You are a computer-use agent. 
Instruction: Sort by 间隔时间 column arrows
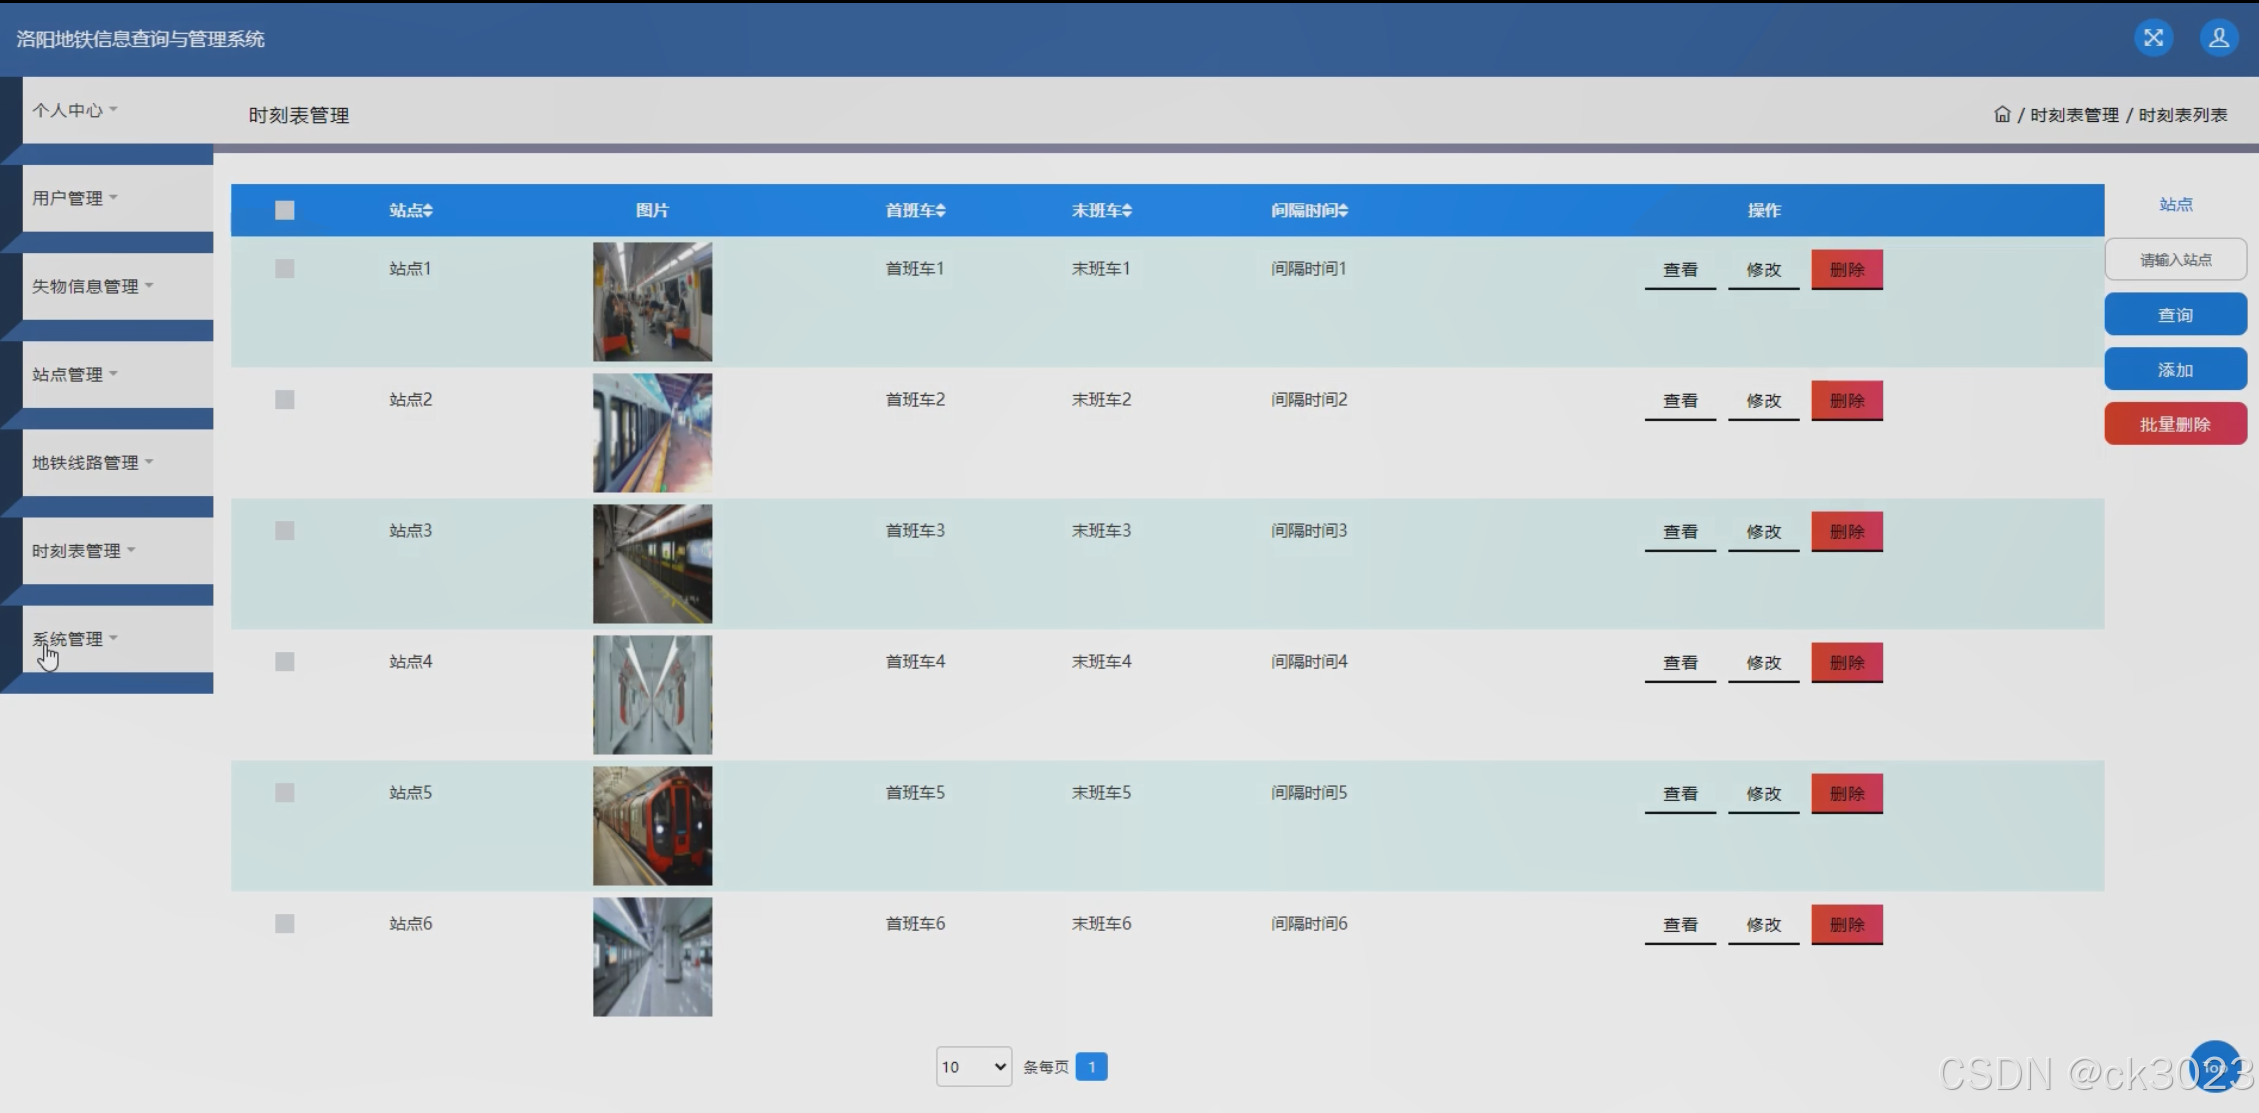click(1343, 211)
